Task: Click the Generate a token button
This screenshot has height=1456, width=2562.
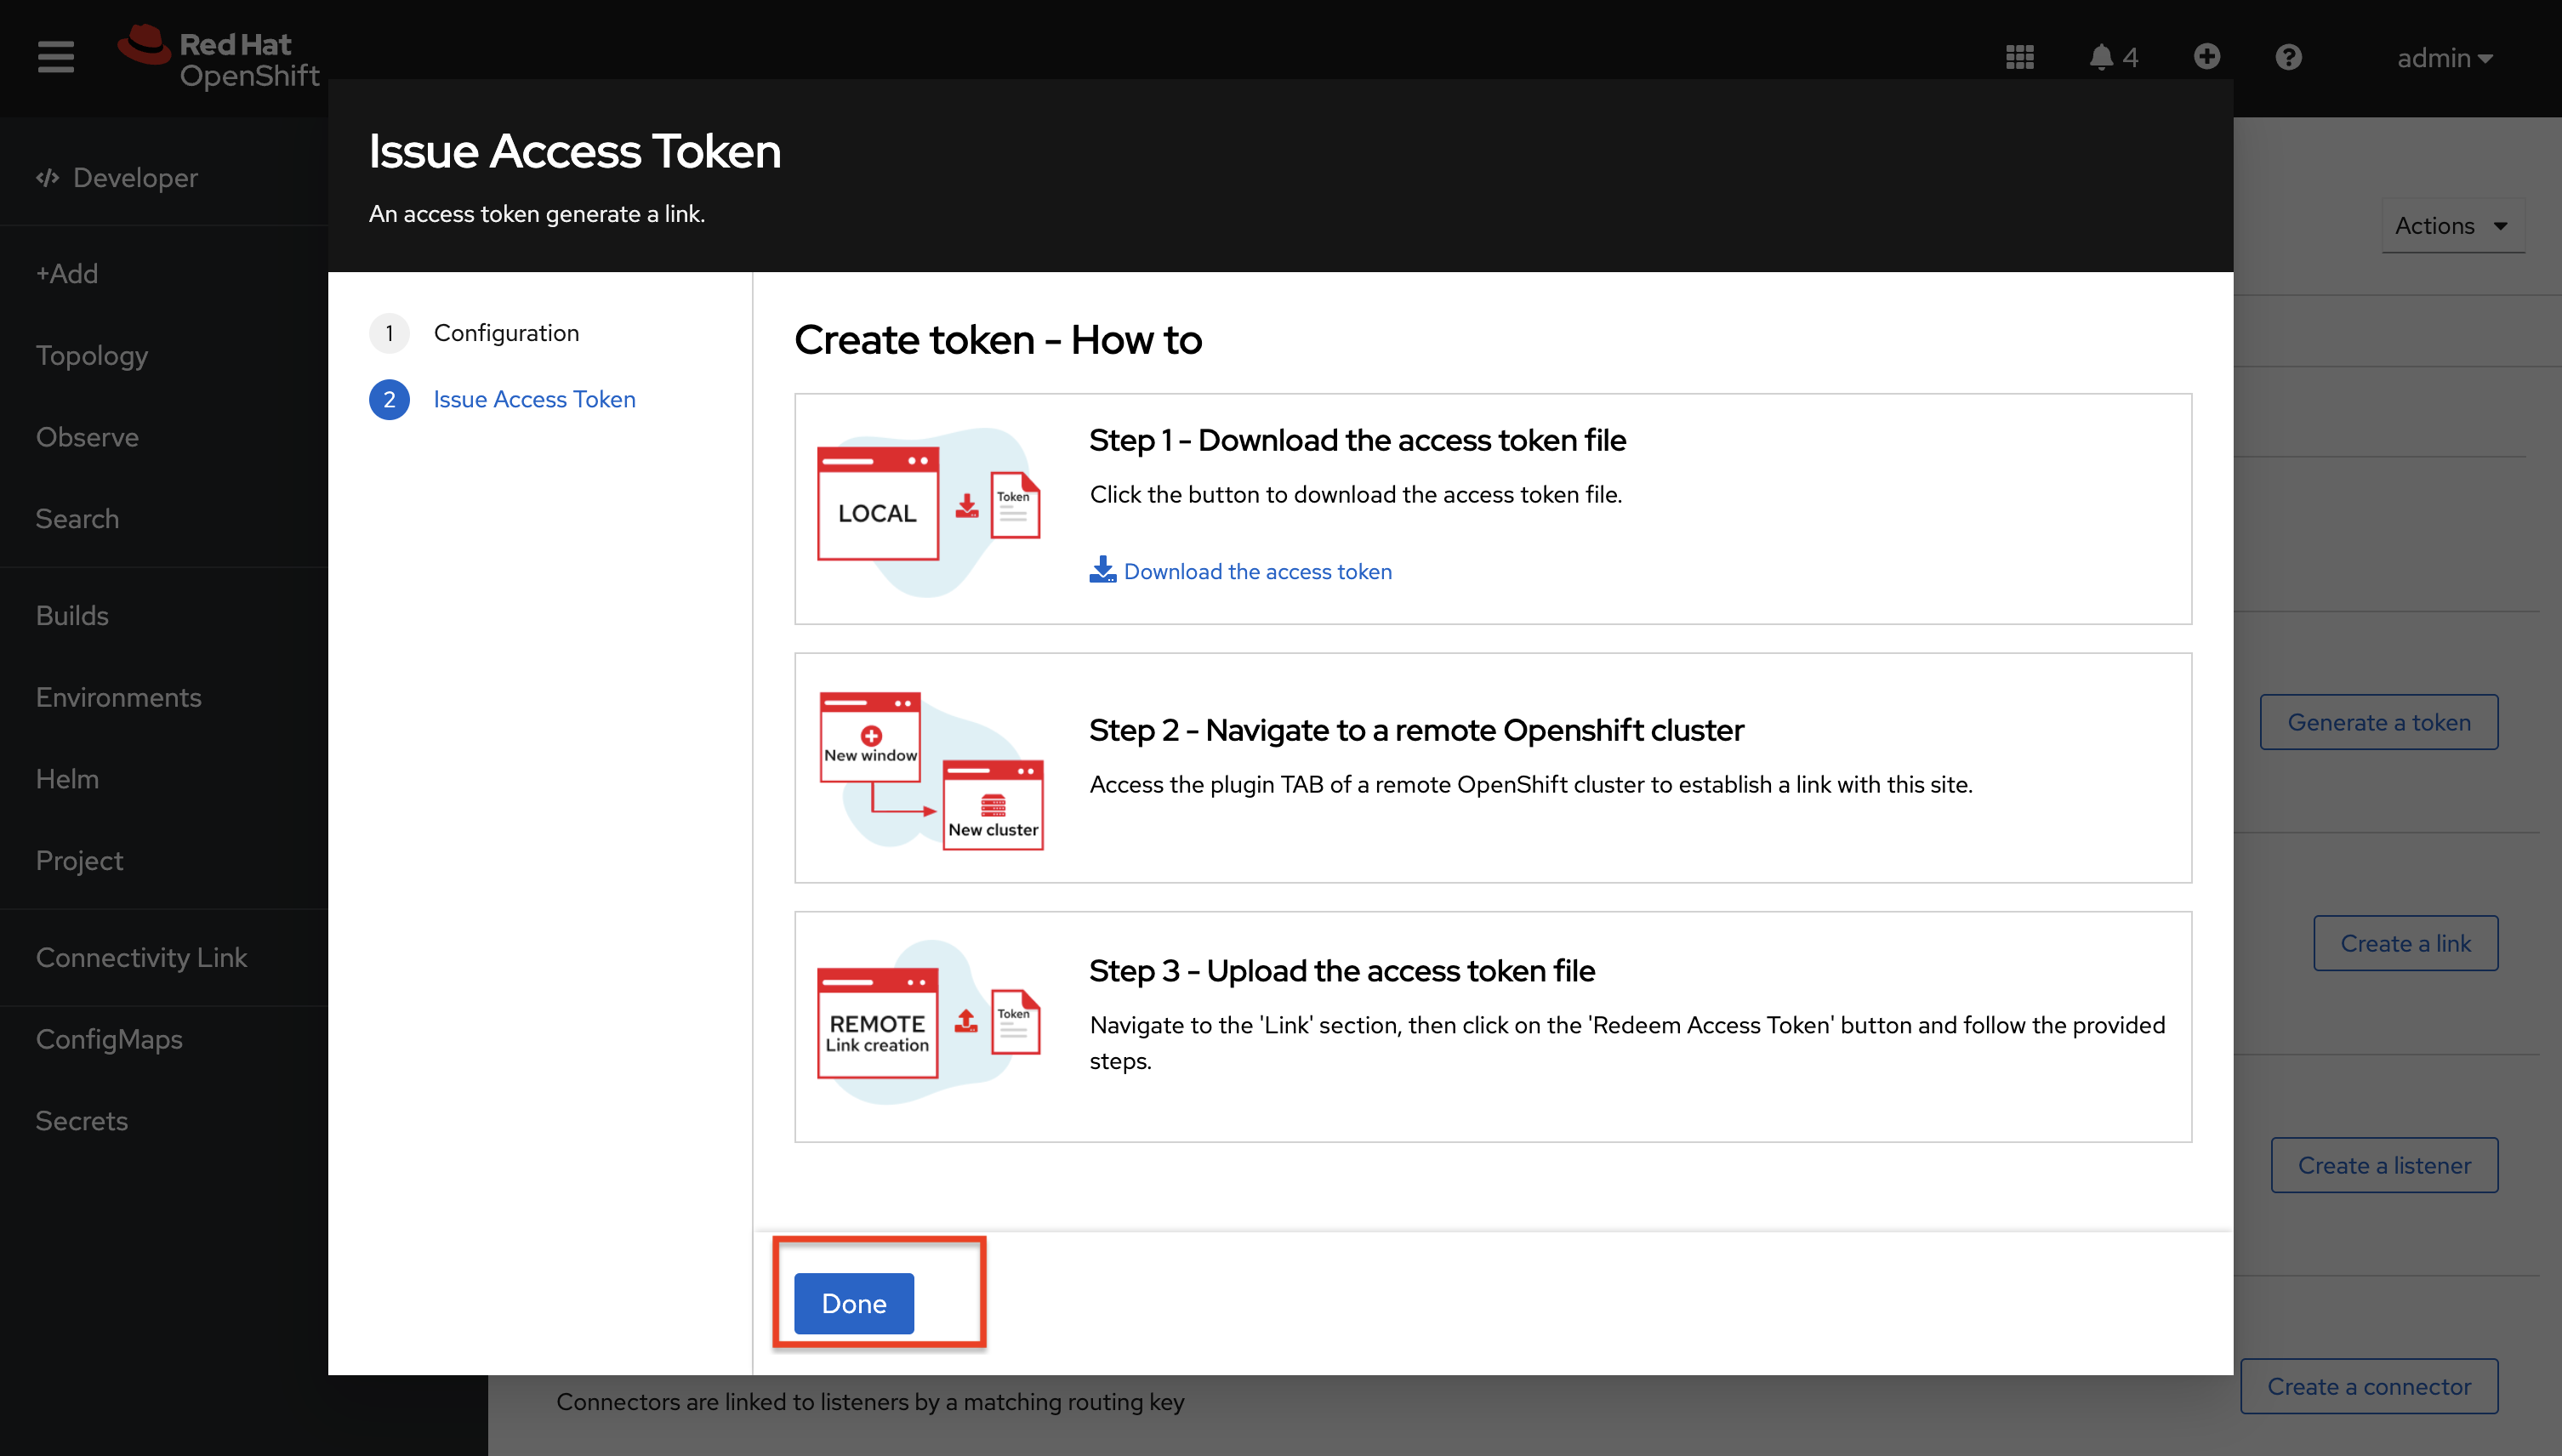Action: pos(2378,722)
